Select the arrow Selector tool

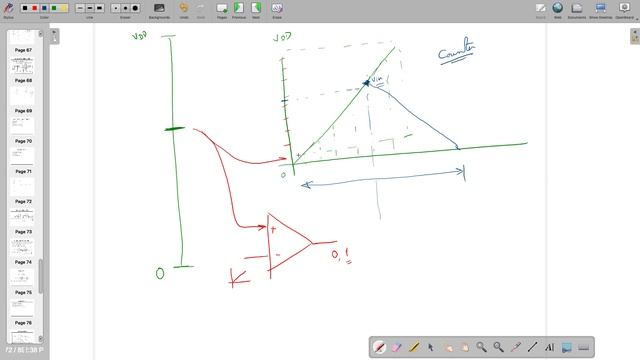point(431,347)
